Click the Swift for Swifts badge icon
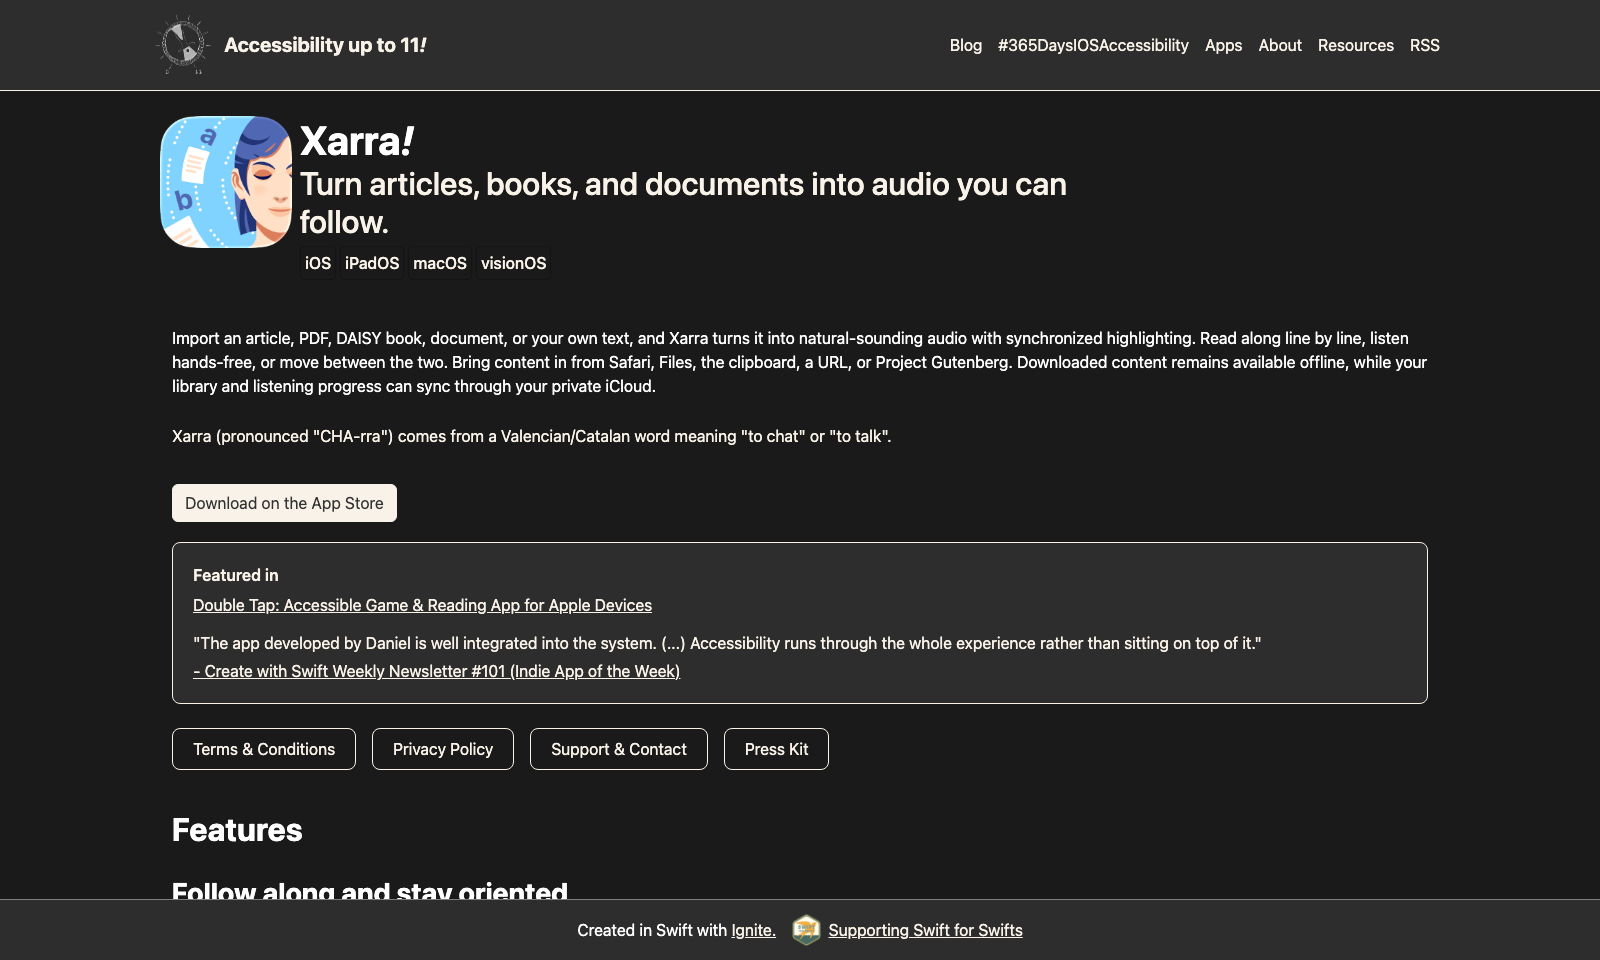This screenshot has height=960, width=1600. [806, 930]
